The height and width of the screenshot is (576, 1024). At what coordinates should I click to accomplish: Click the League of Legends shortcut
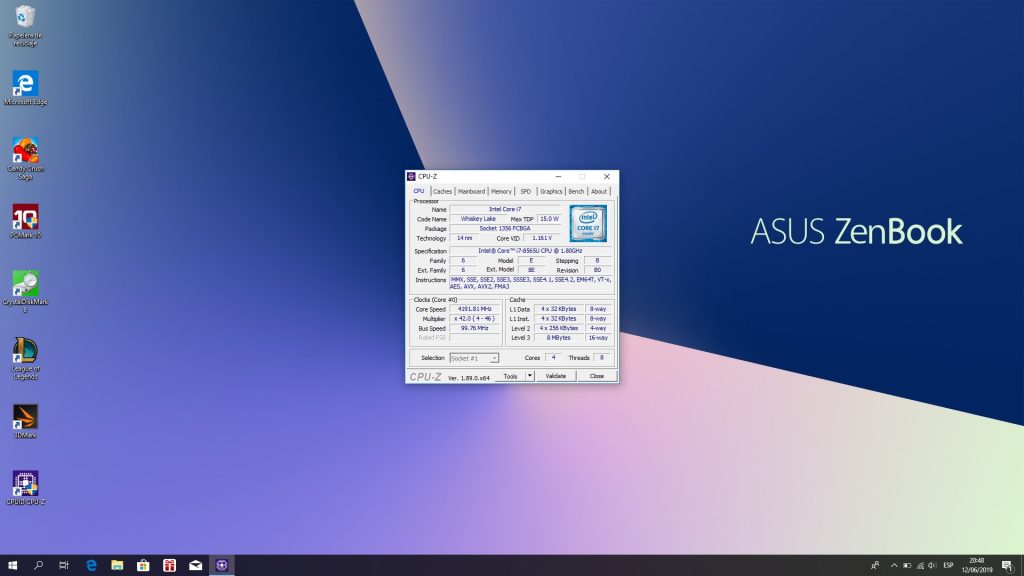tap(25, 352)
